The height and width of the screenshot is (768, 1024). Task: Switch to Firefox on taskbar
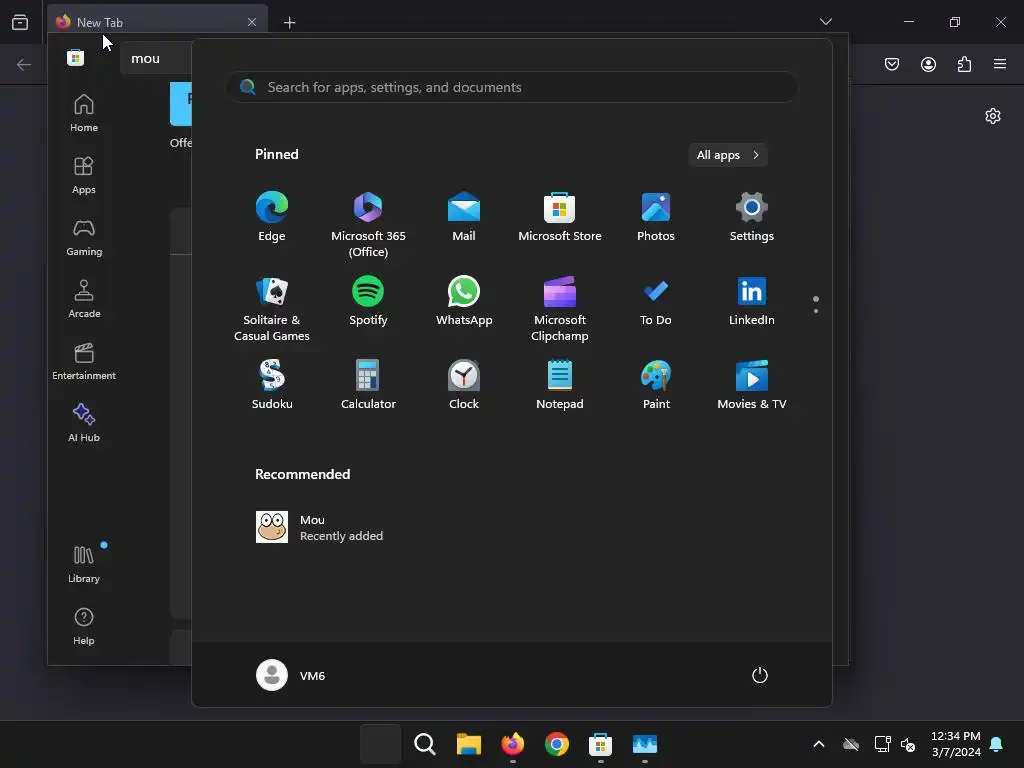click(513, 744)
